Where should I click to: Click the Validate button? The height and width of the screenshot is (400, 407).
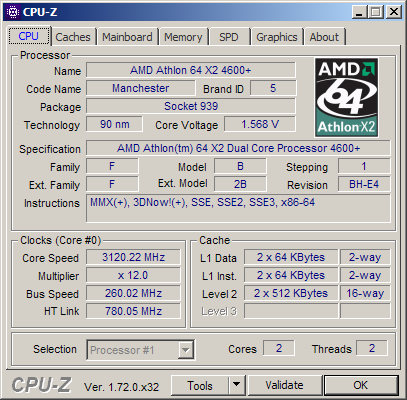[x=285, y=385]
